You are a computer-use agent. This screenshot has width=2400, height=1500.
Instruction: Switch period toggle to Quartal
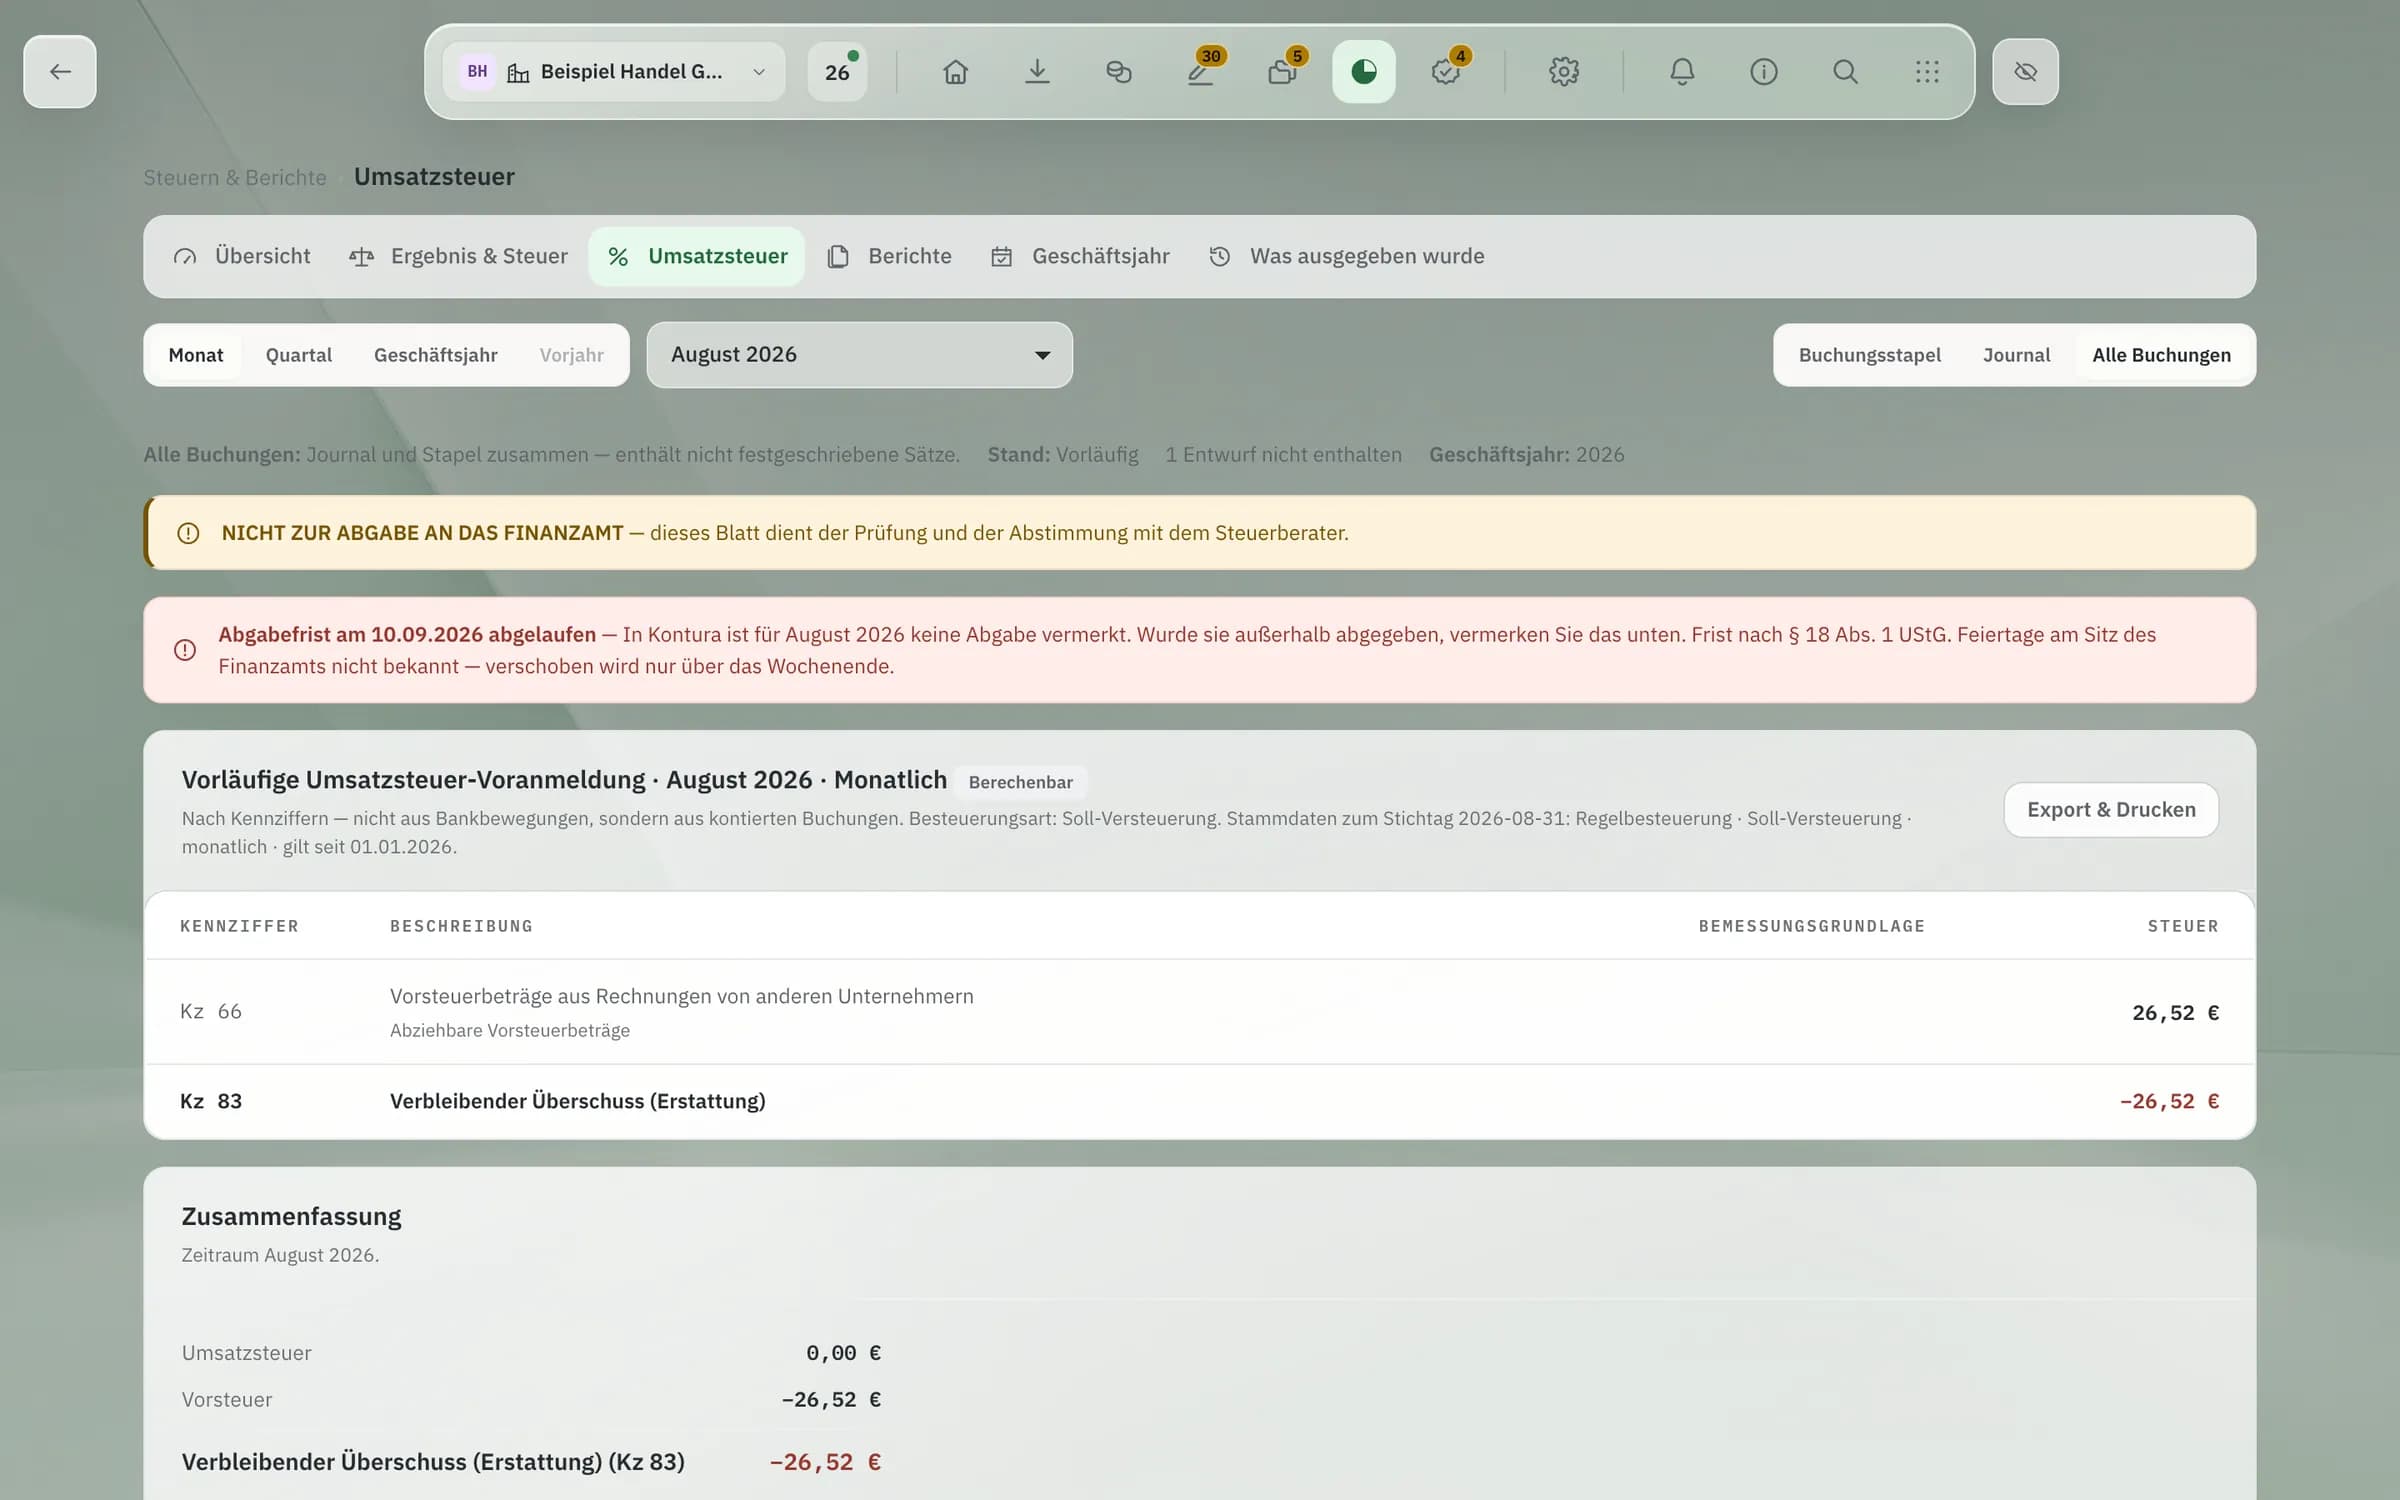point(299,355)
